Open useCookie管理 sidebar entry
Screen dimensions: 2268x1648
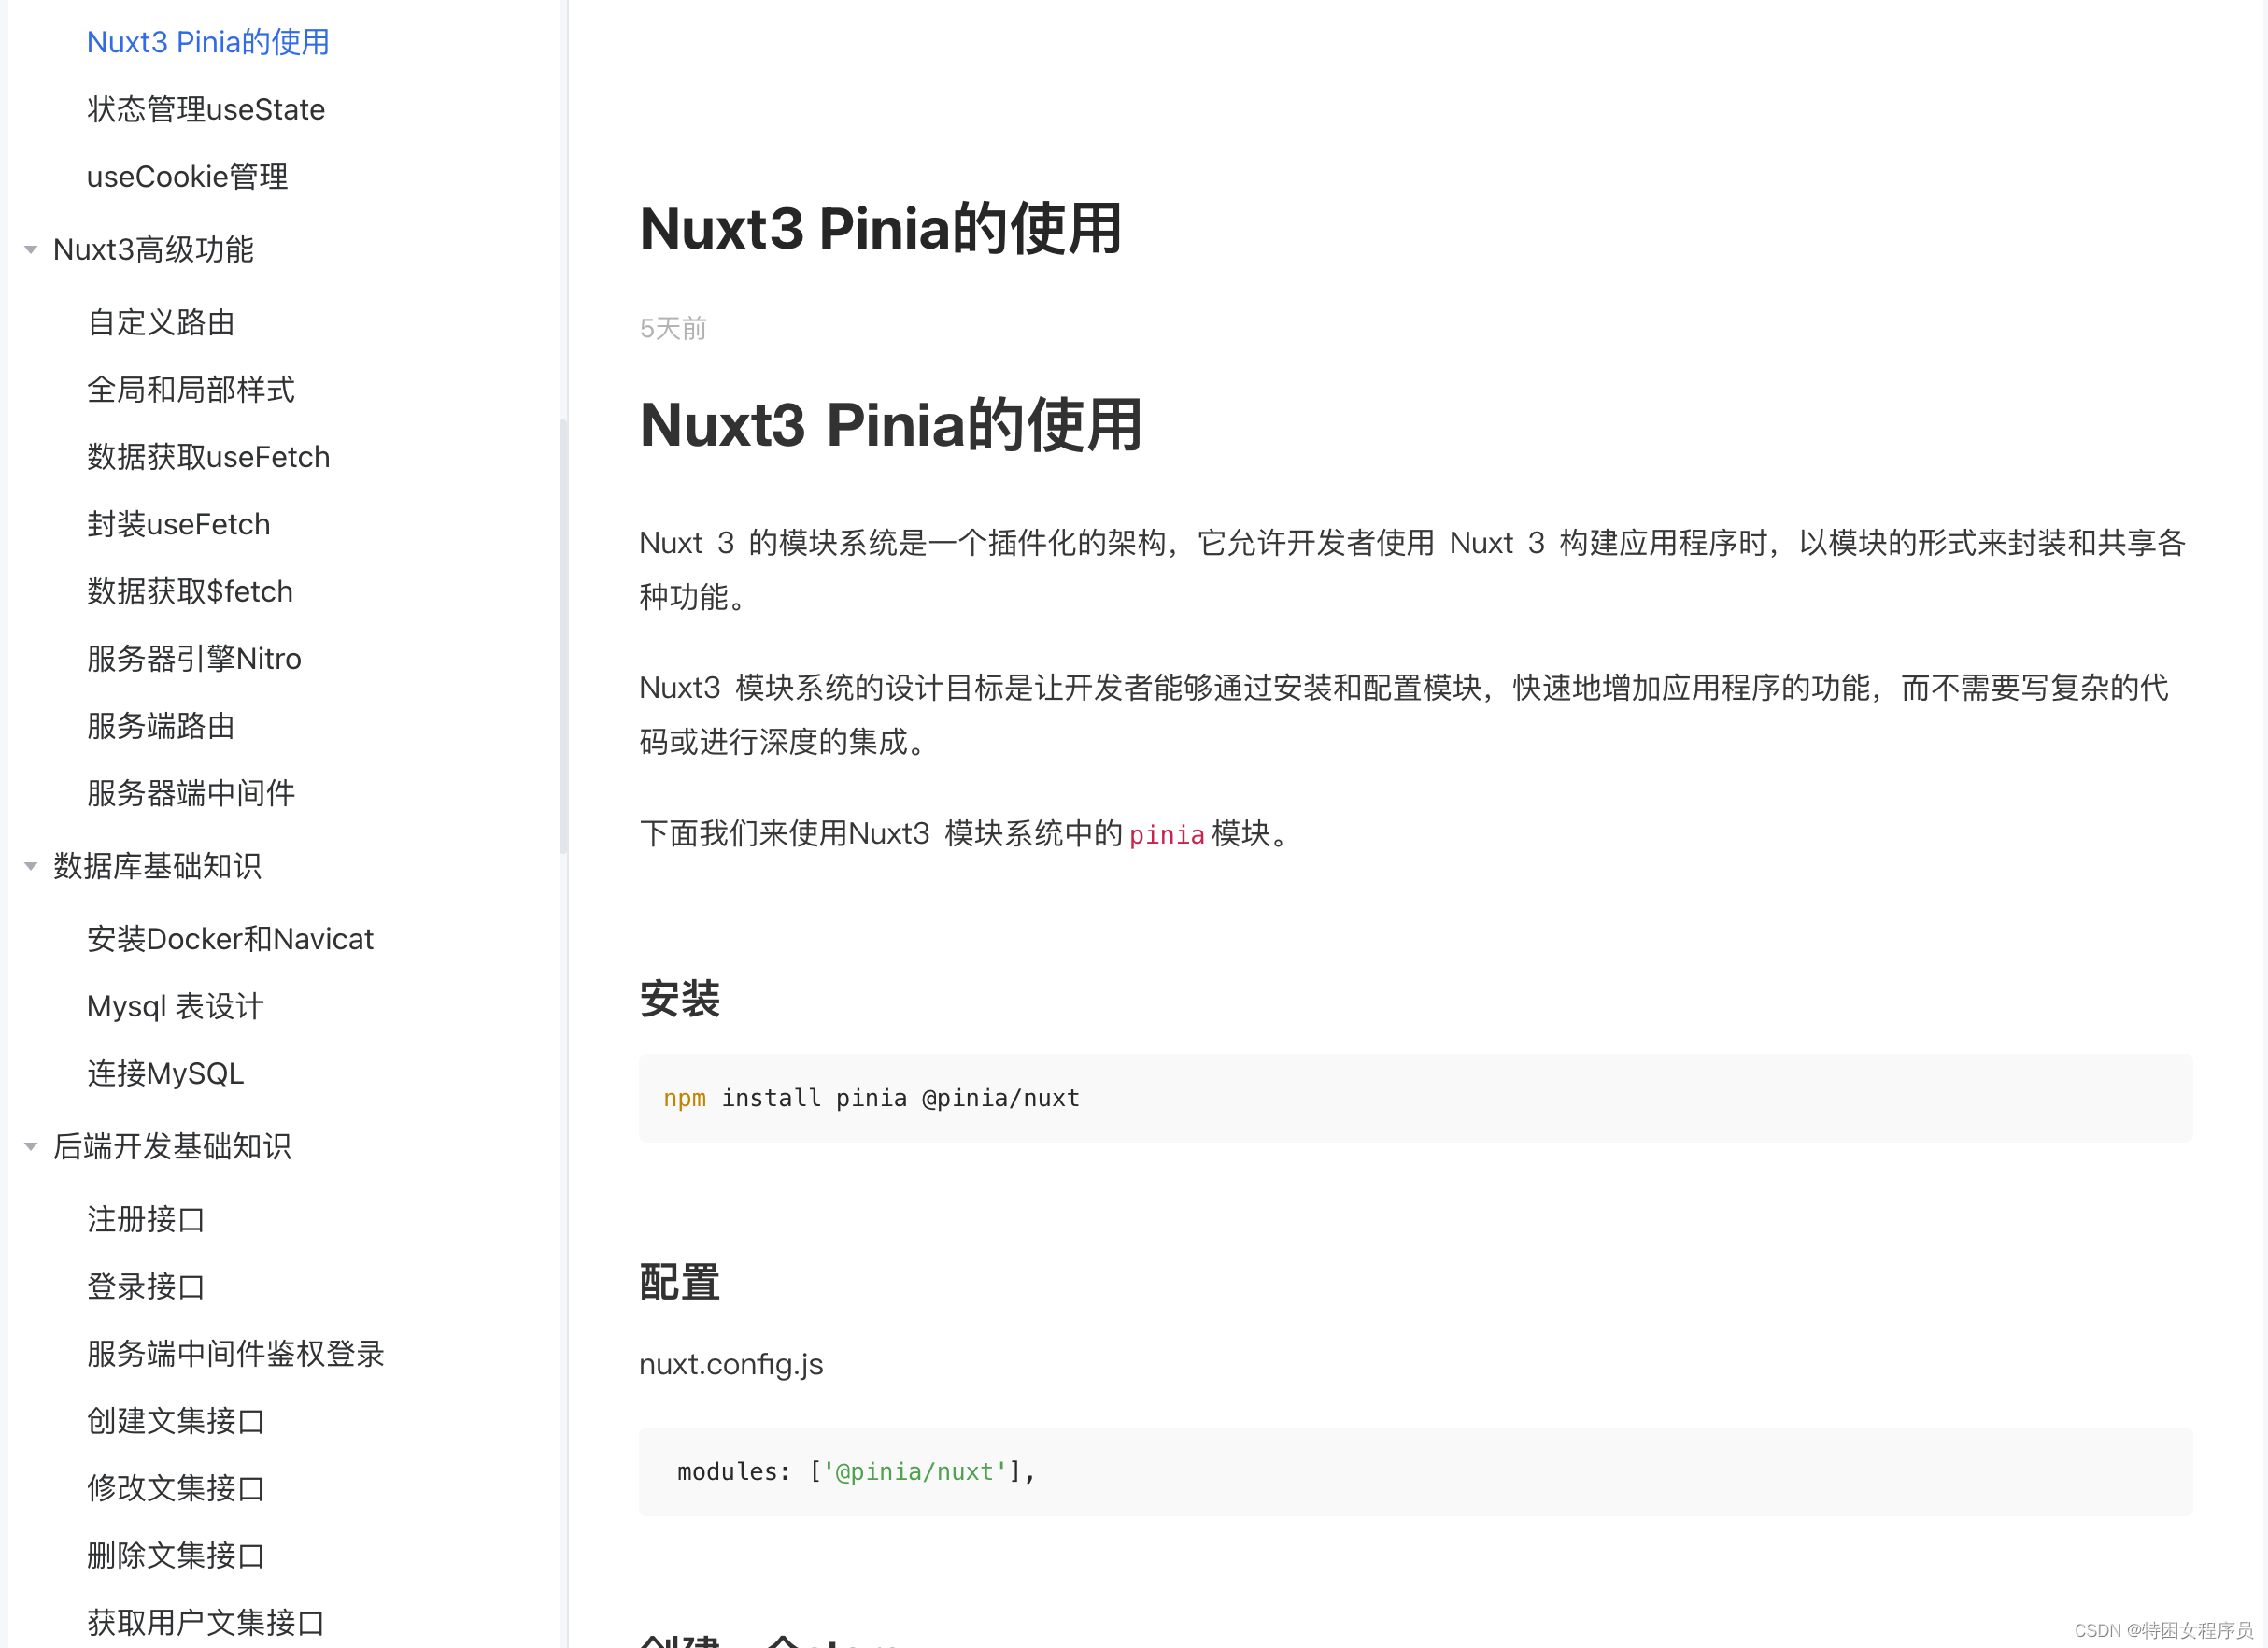(x=188, y=176)
